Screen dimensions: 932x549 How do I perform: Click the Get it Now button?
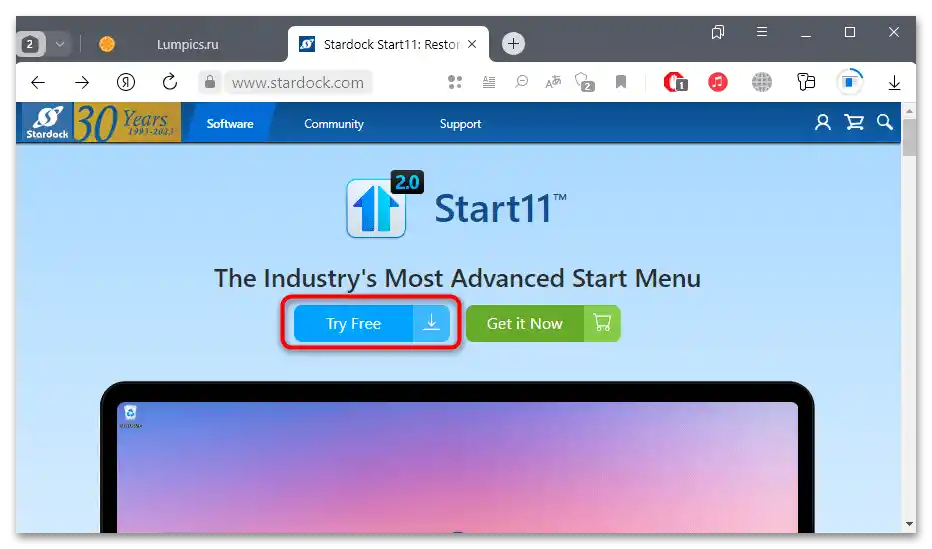543,323
